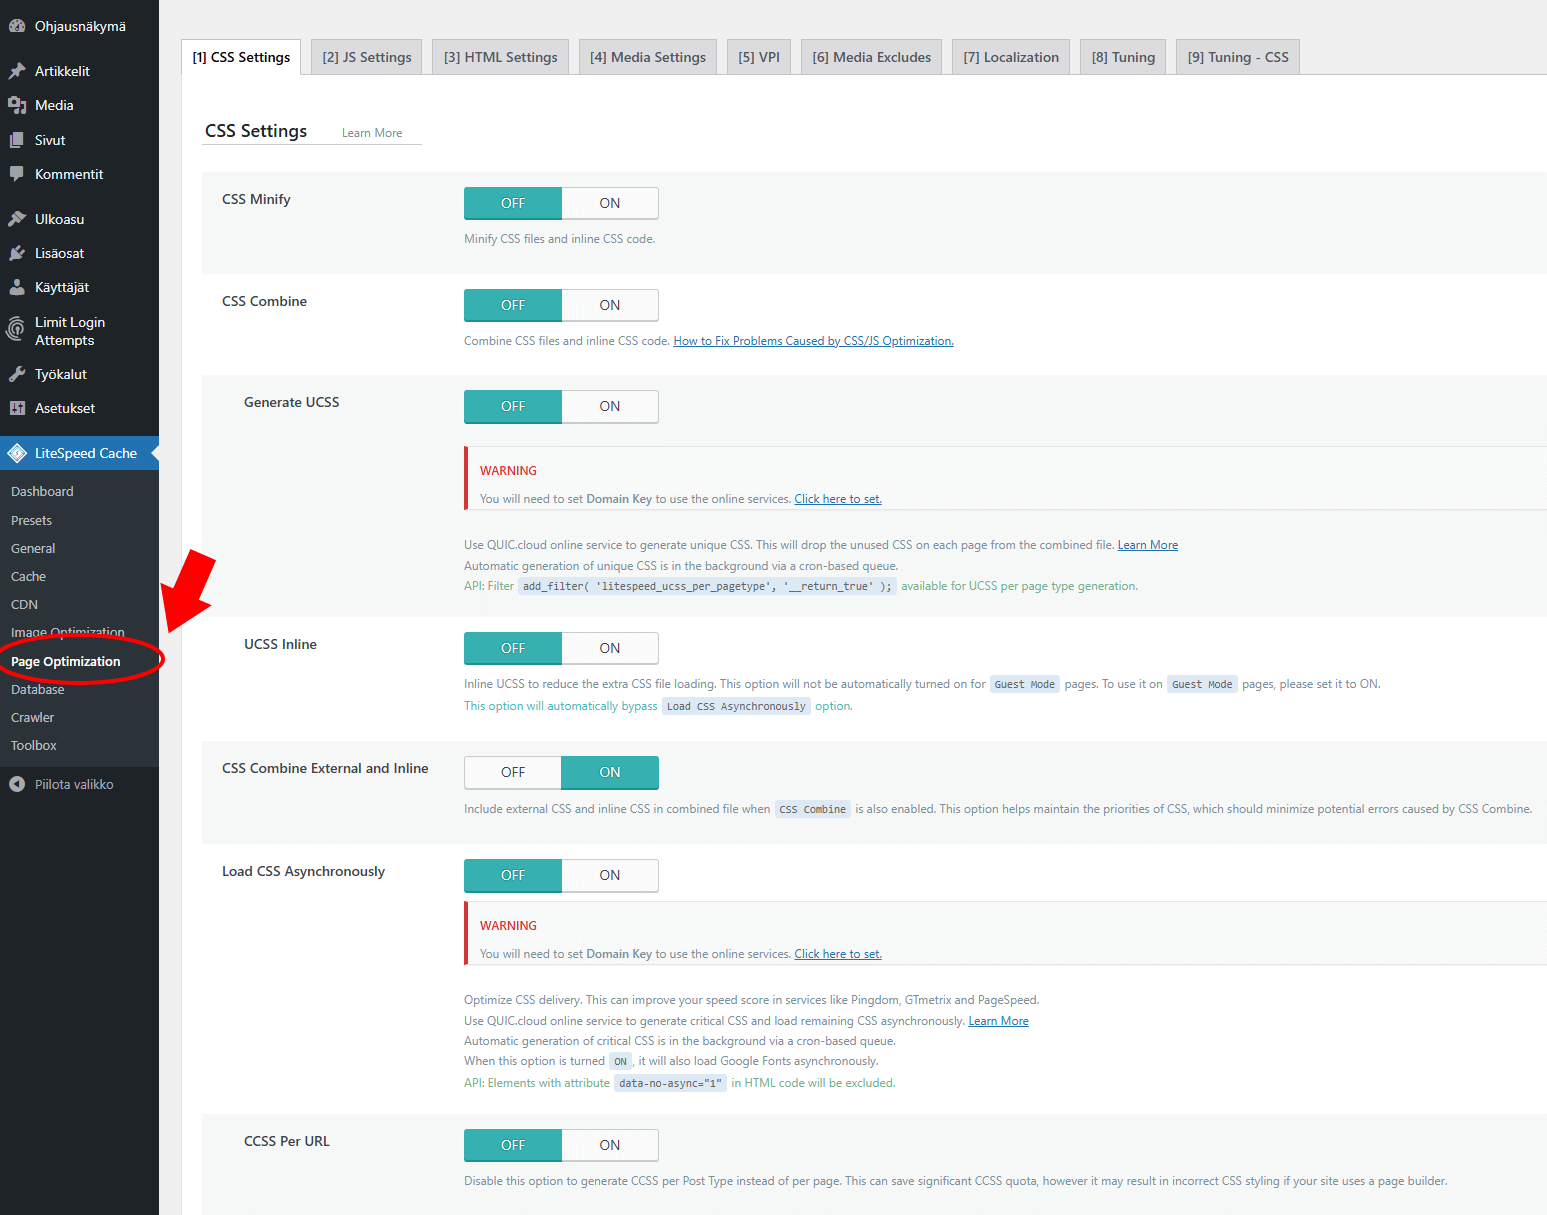Image resolution: width=1547 pixels, height=1215 pixels.
Task: Open the Crawler submenu item
Action: tap(32, 717)
